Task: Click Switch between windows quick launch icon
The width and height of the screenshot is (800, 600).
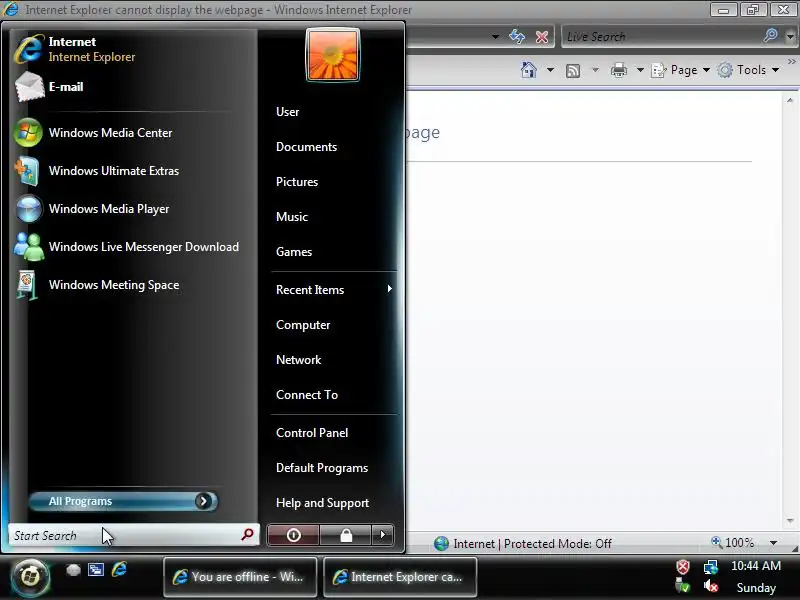Action: (x=96, y=570)
